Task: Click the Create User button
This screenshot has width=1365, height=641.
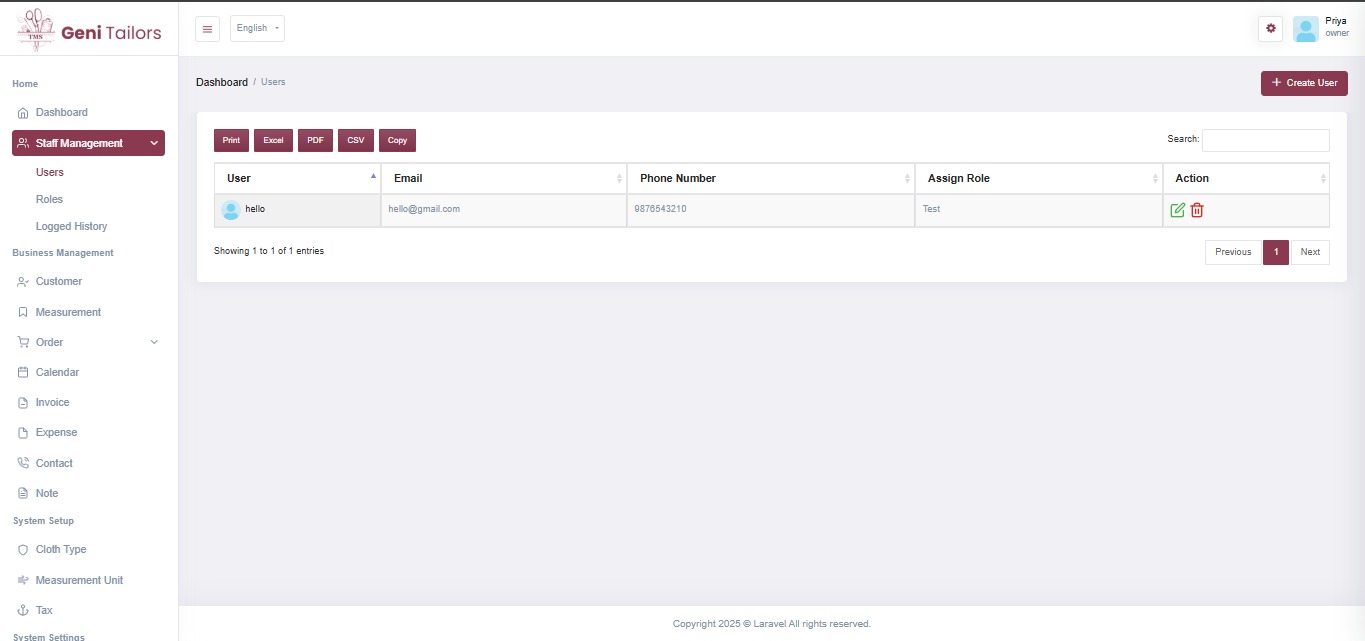Action: pos(1304,83)
